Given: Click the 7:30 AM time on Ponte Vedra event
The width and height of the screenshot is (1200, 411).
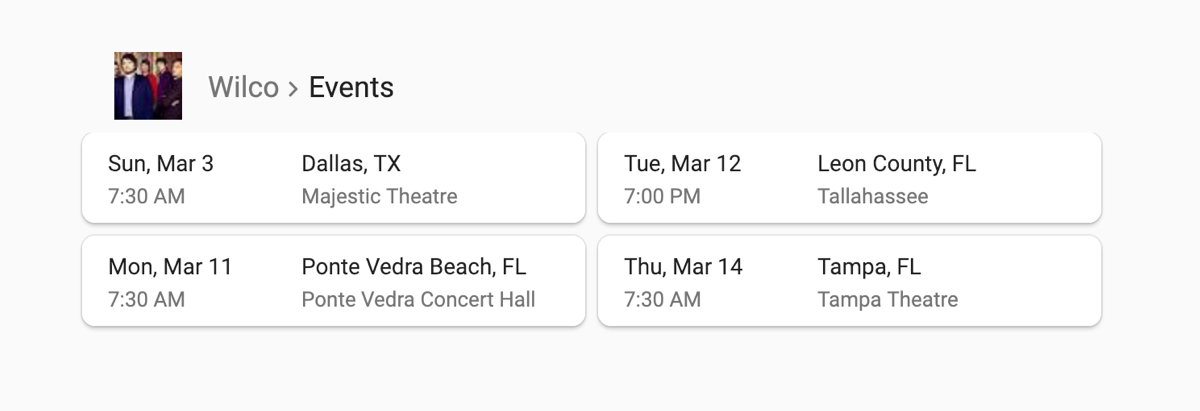Looking at the screenshot, I should (x=146, y=299).
